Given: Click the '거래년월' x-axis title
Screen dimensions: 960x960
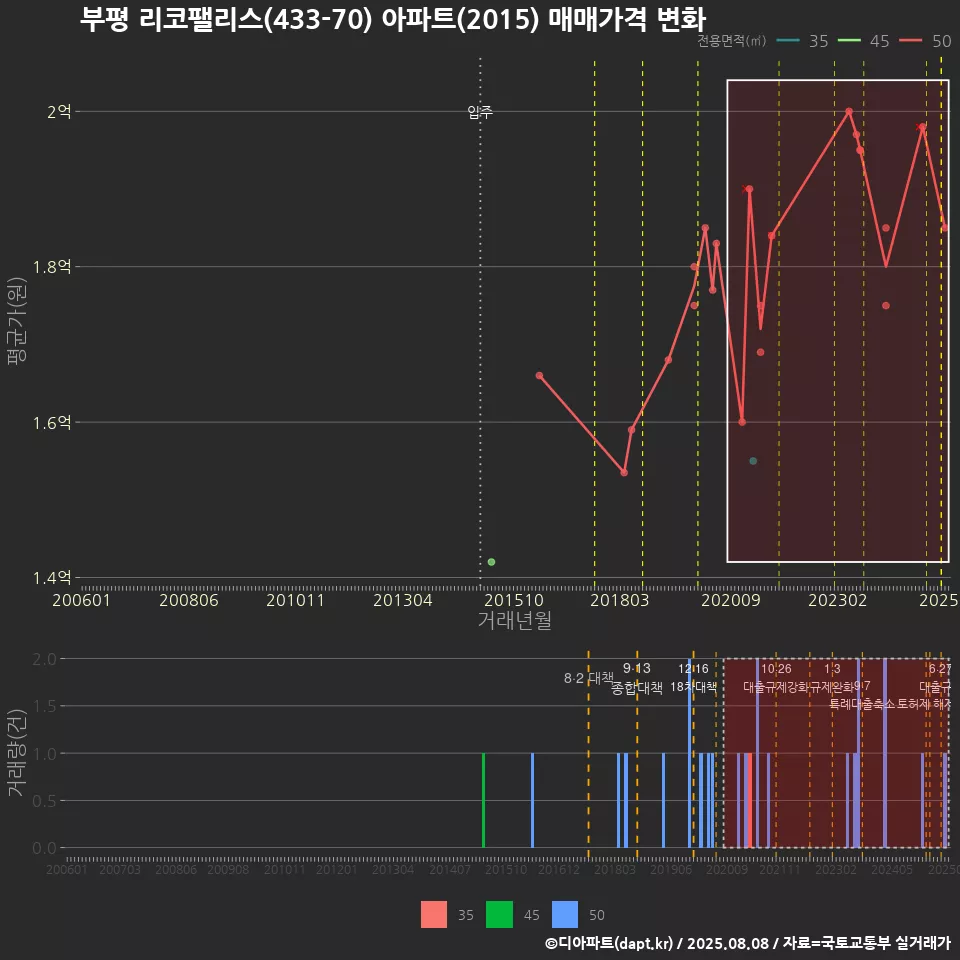Looking at the screenshot, I should (x=514, y=620).
